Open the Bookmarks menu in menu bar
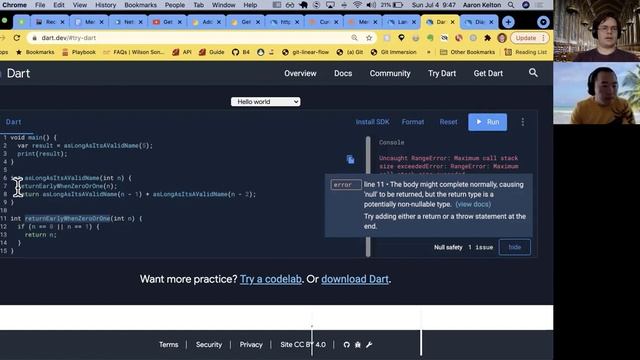Viewport: 640px width, 360px height. tap(140, 5)
